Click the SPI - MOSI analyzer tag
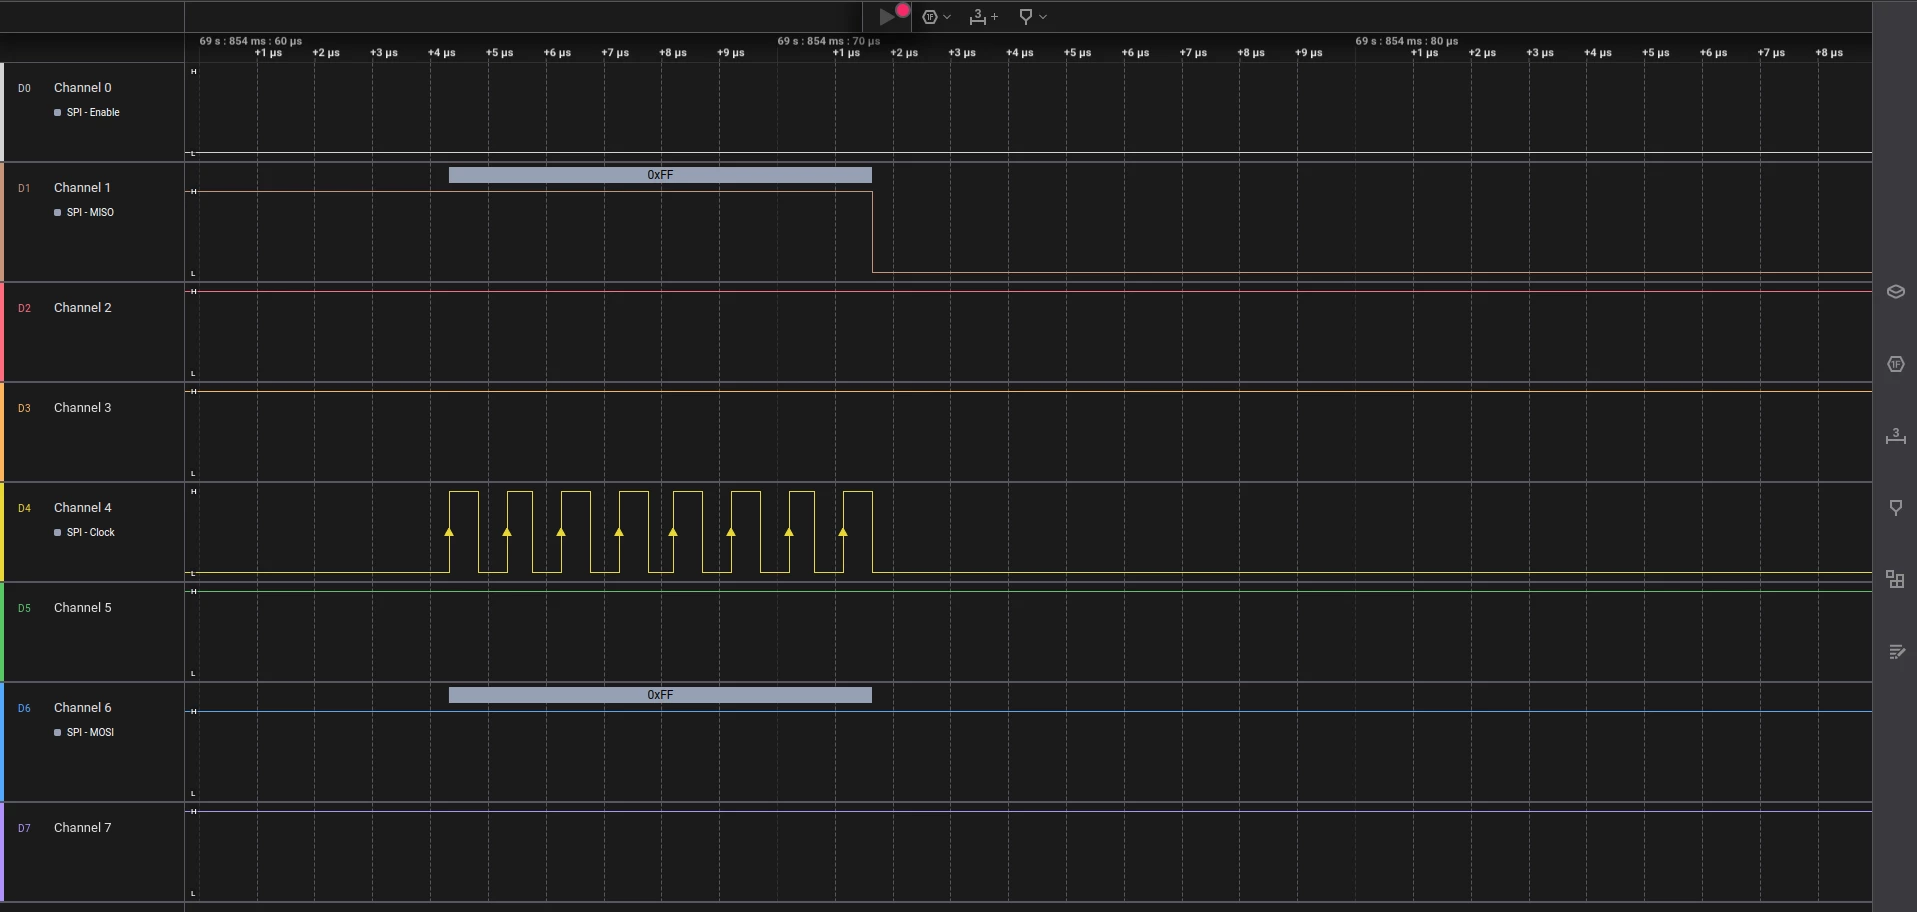The image size is (1917, 912). pyautogui.click(x=90, y=733)
